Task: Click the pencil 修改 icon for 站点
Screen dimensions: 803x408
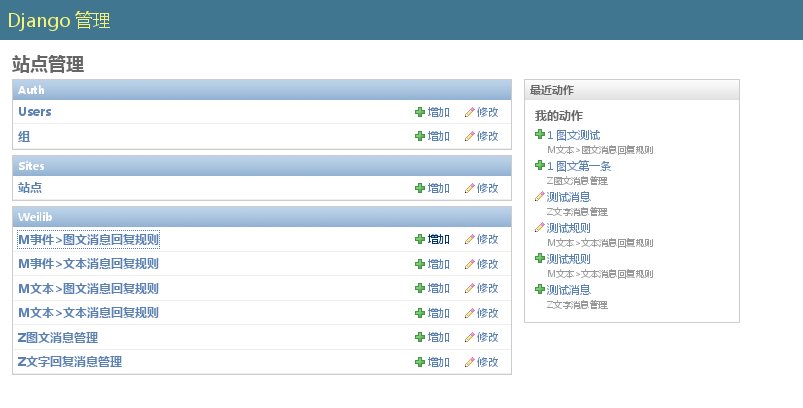Action: (470, 188)
